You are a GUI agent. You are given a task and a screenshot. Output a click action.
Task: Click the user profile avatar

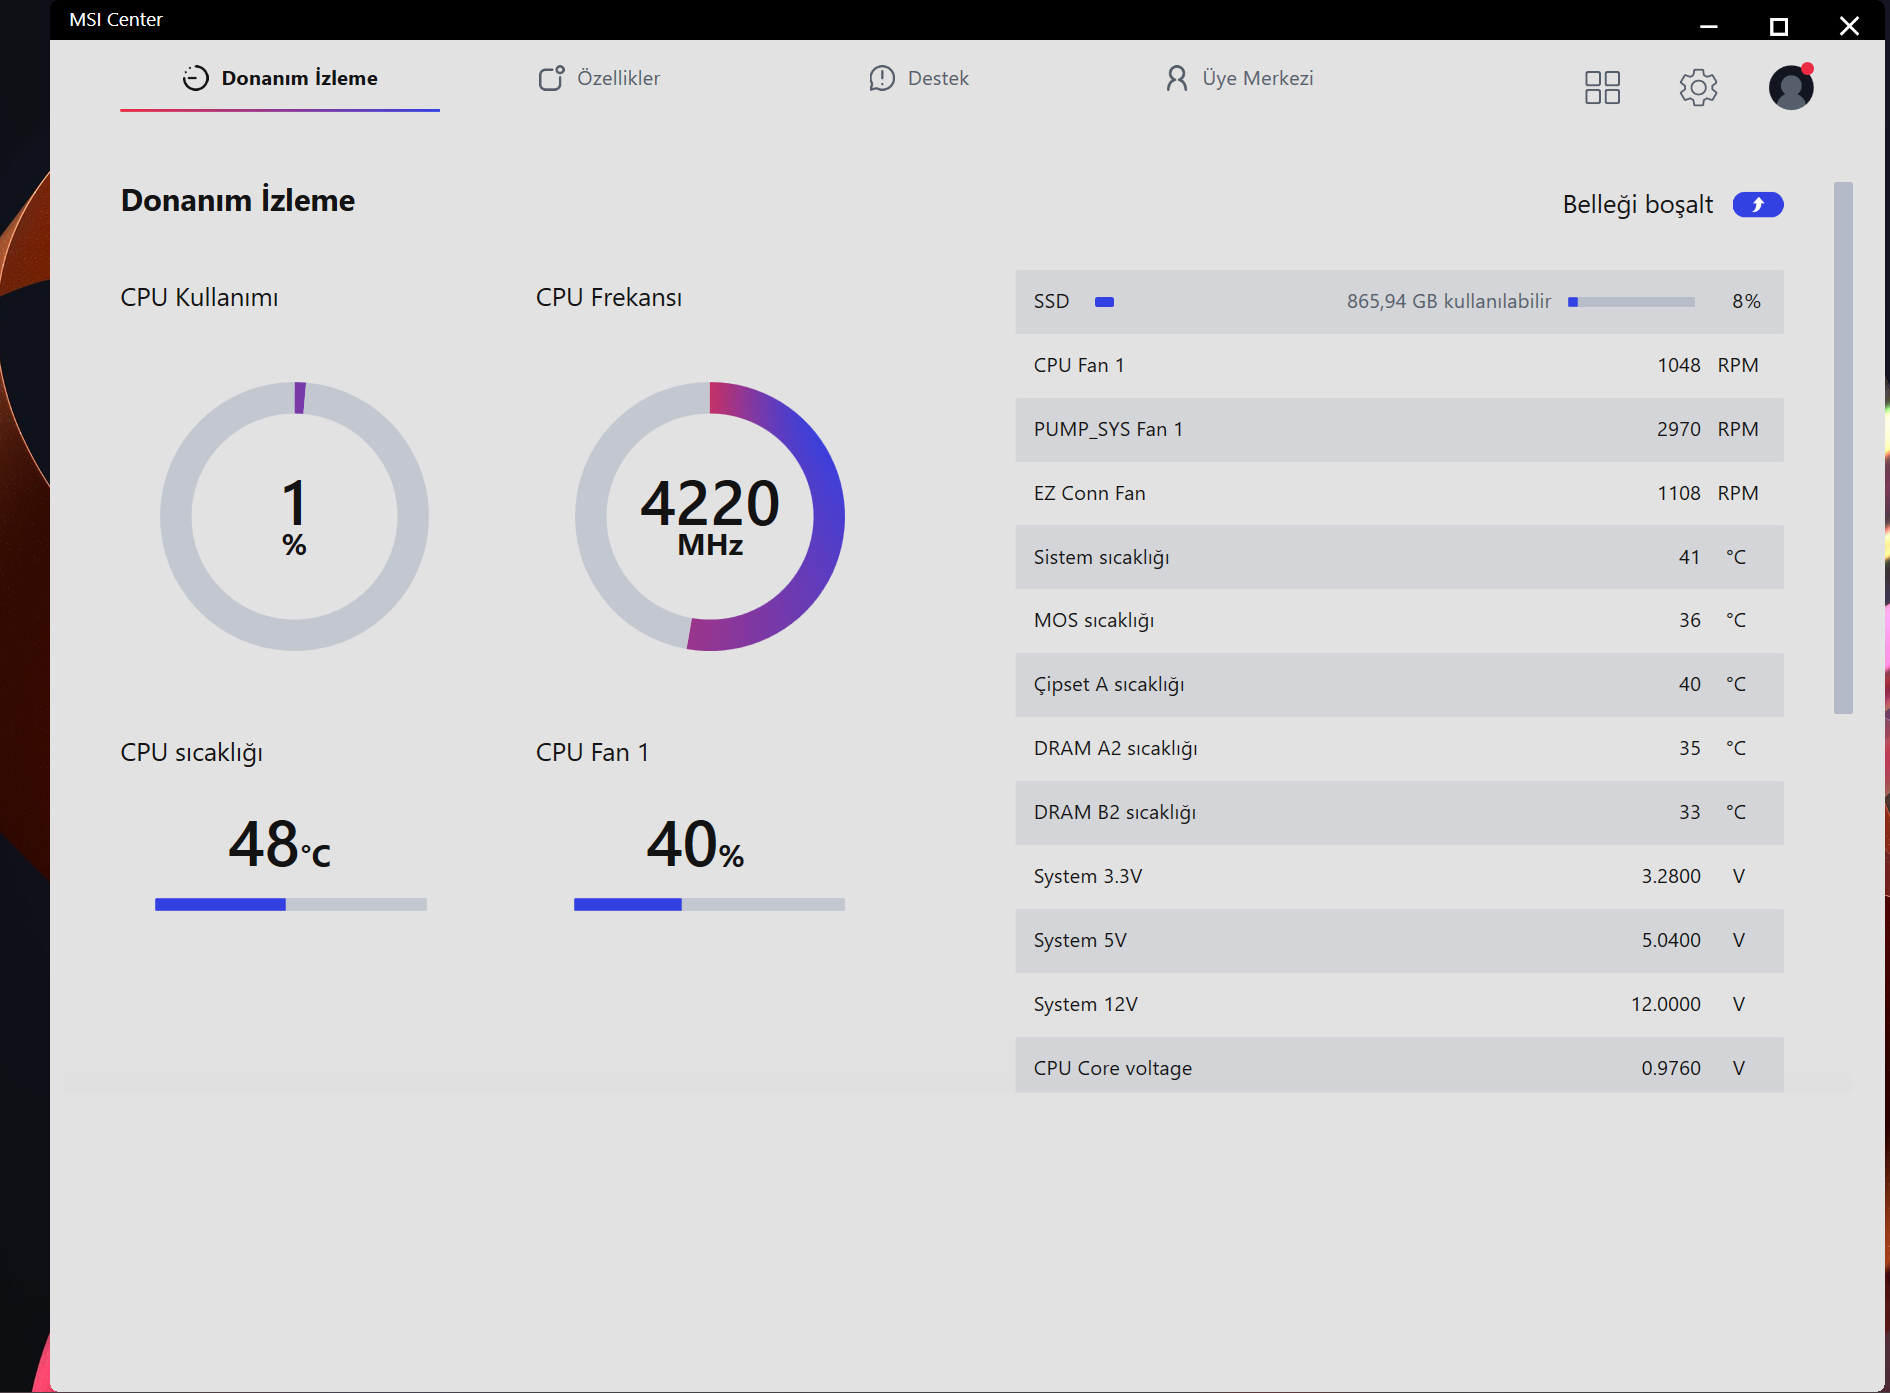[x=1790, y=87]
